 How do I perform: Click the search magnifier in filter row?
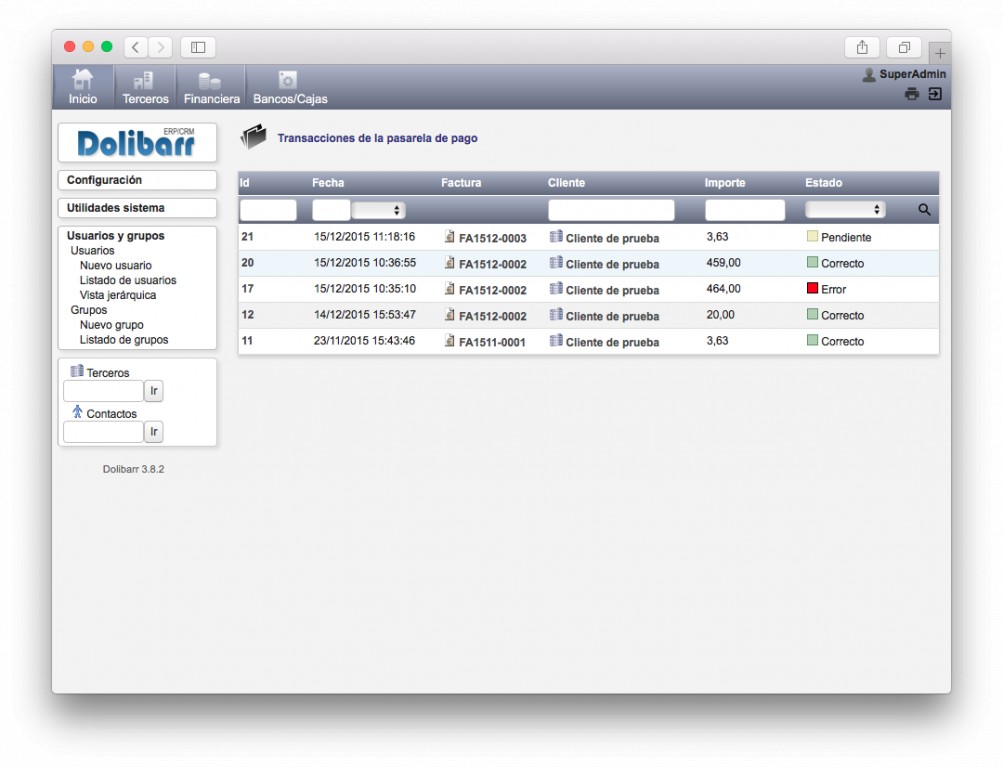tap(924, 210)
